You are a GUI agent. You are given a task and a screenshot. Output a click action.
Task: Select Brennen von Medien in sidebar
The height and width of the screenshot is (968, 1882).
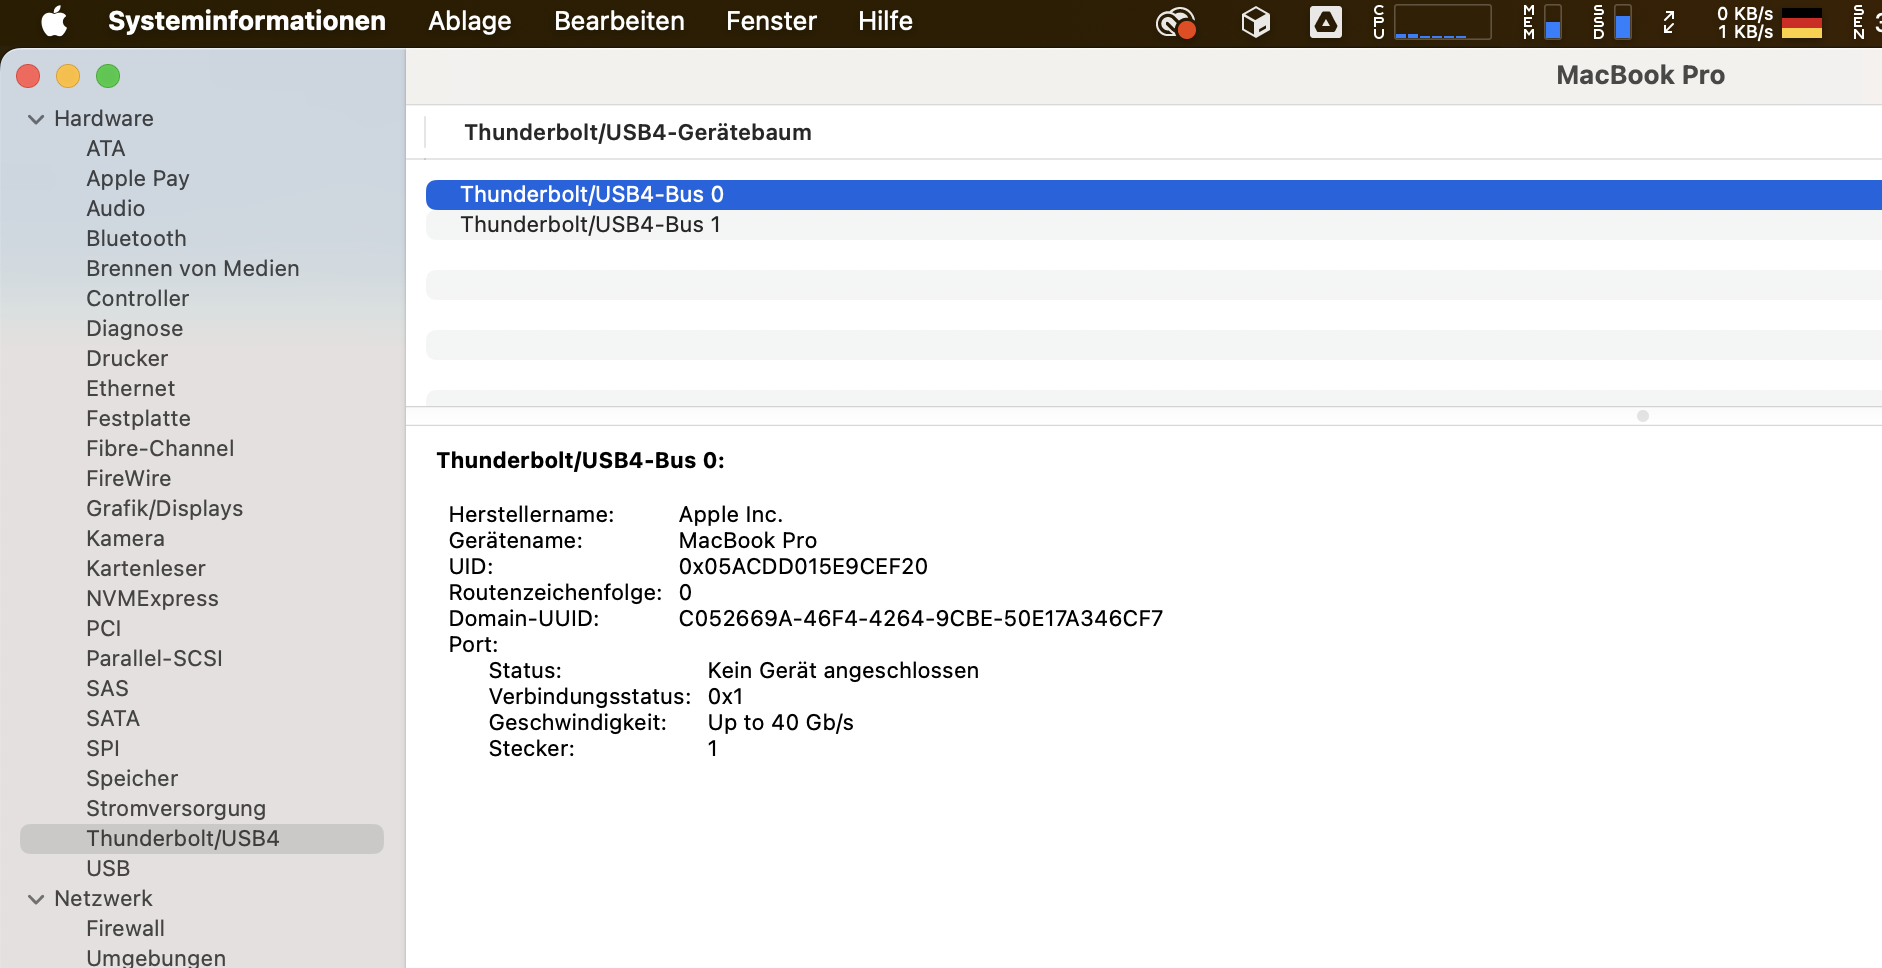click(x=193, y=268)
